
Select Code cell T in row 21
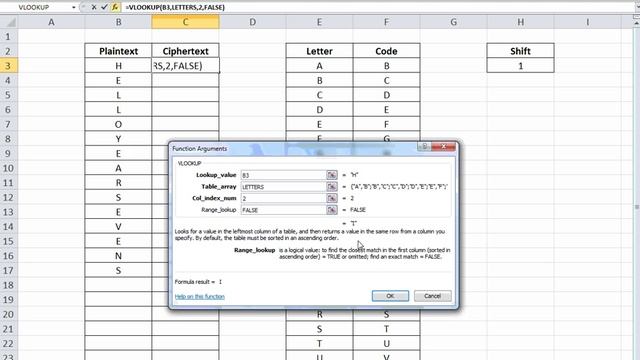[386, 329]
